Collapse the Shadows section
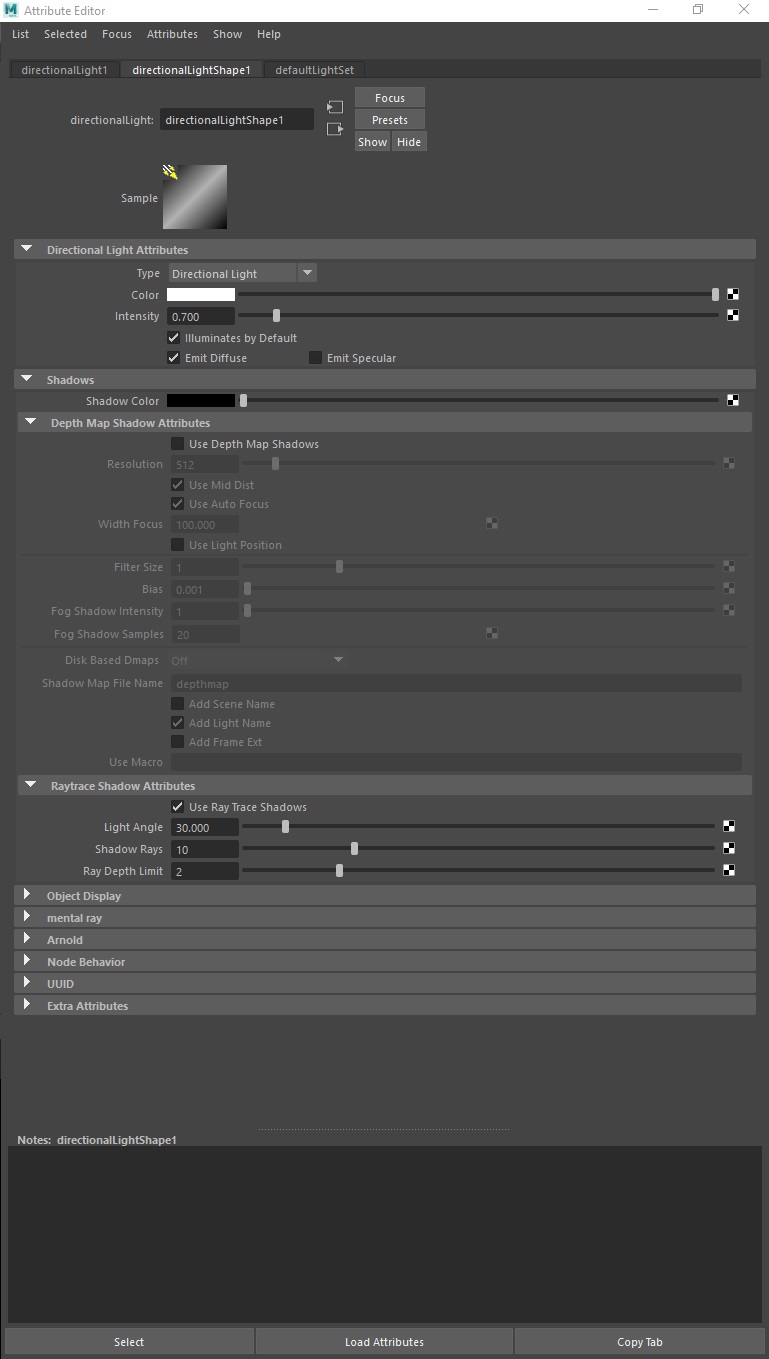Screen dimensions: 769x1359 click(x=26, y=379)
